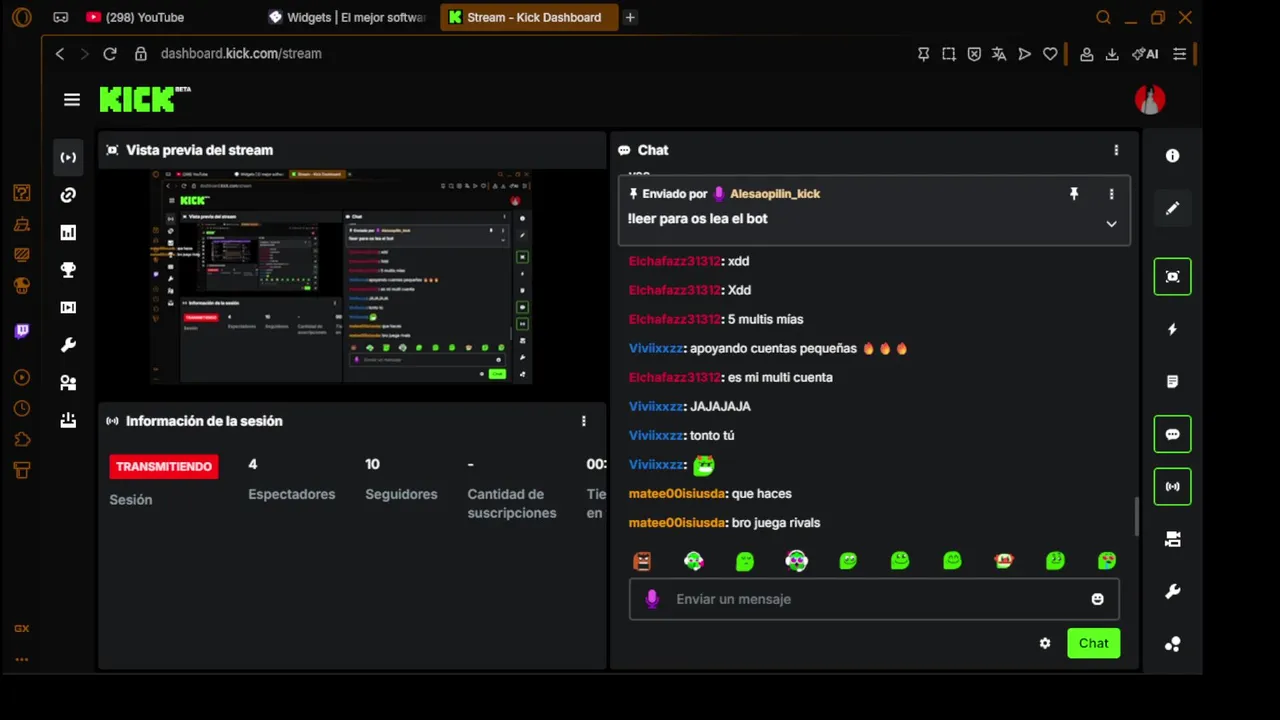Screen dimensions: 1280x720
Task: Click the green Chat send button
Action: [1093, 643]
